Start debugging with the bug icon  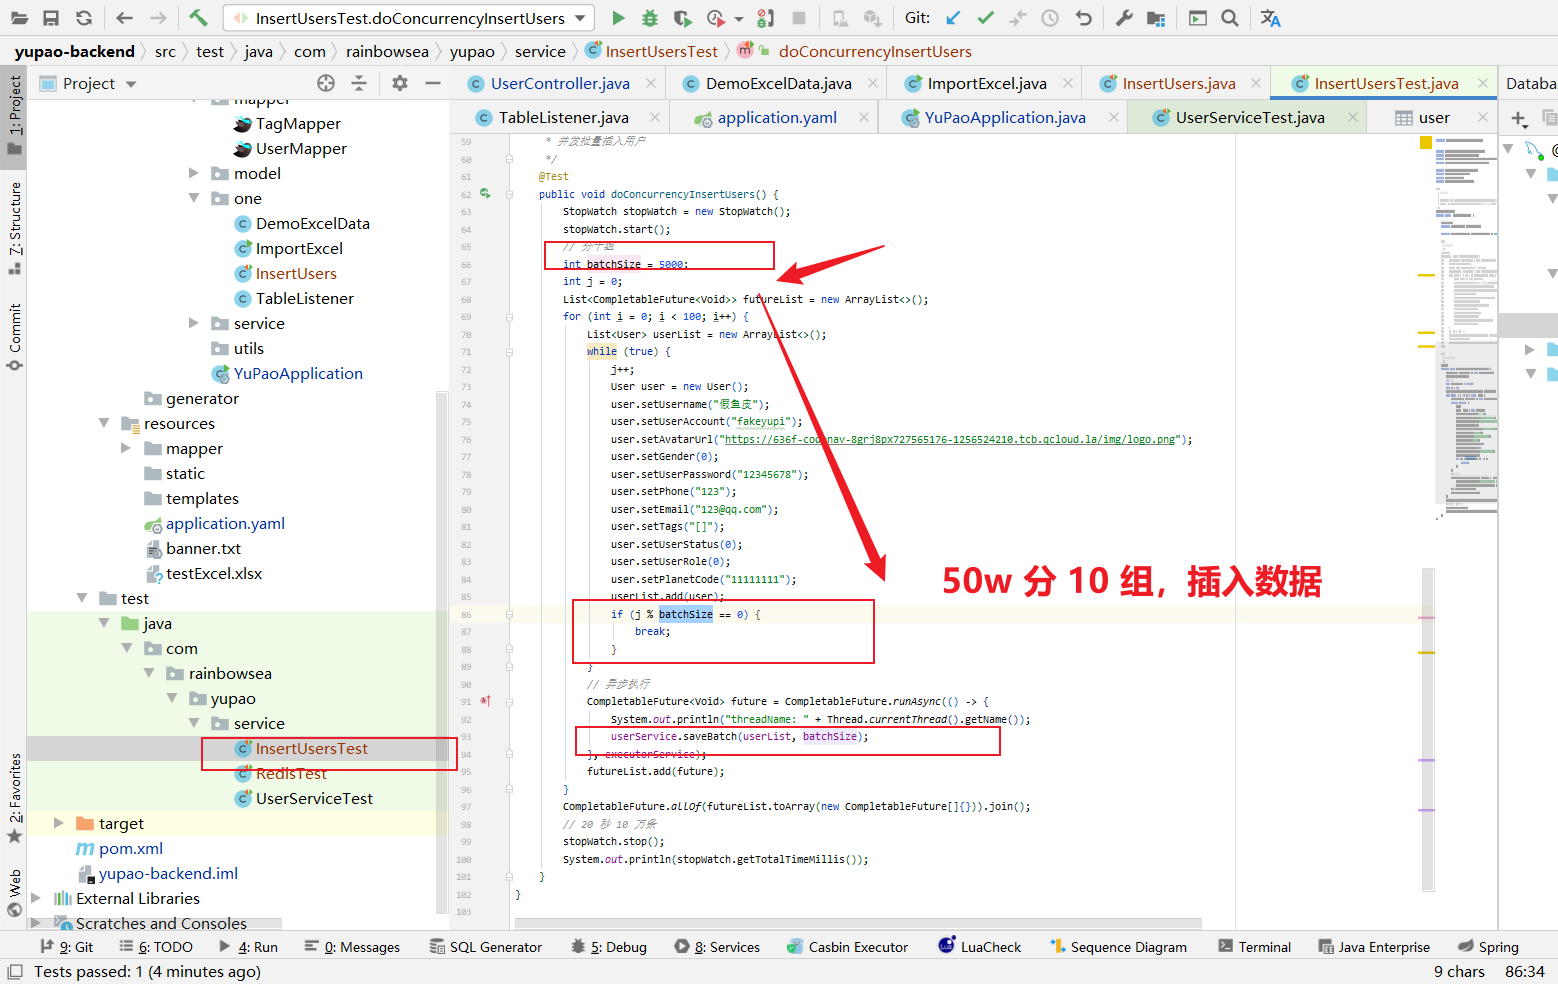(650, 18)
